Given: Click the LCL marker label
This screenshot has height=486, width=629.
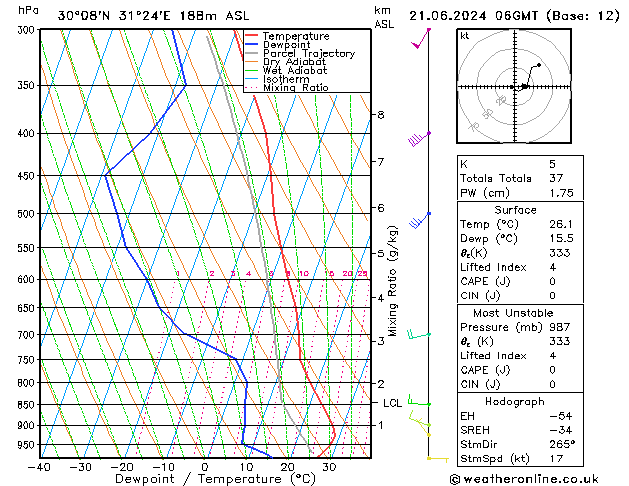Looking at the screenshot, I should tap(392, 403).
